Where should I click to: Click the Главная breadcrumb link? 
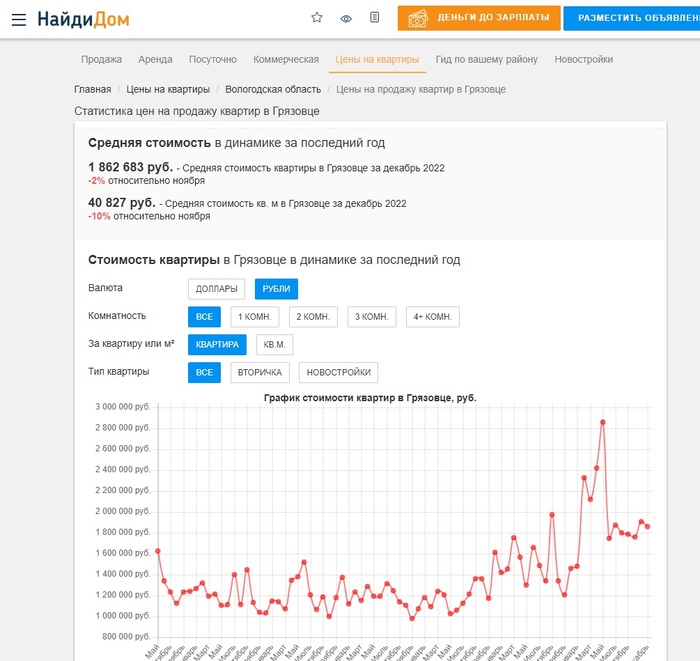[92, 89]
